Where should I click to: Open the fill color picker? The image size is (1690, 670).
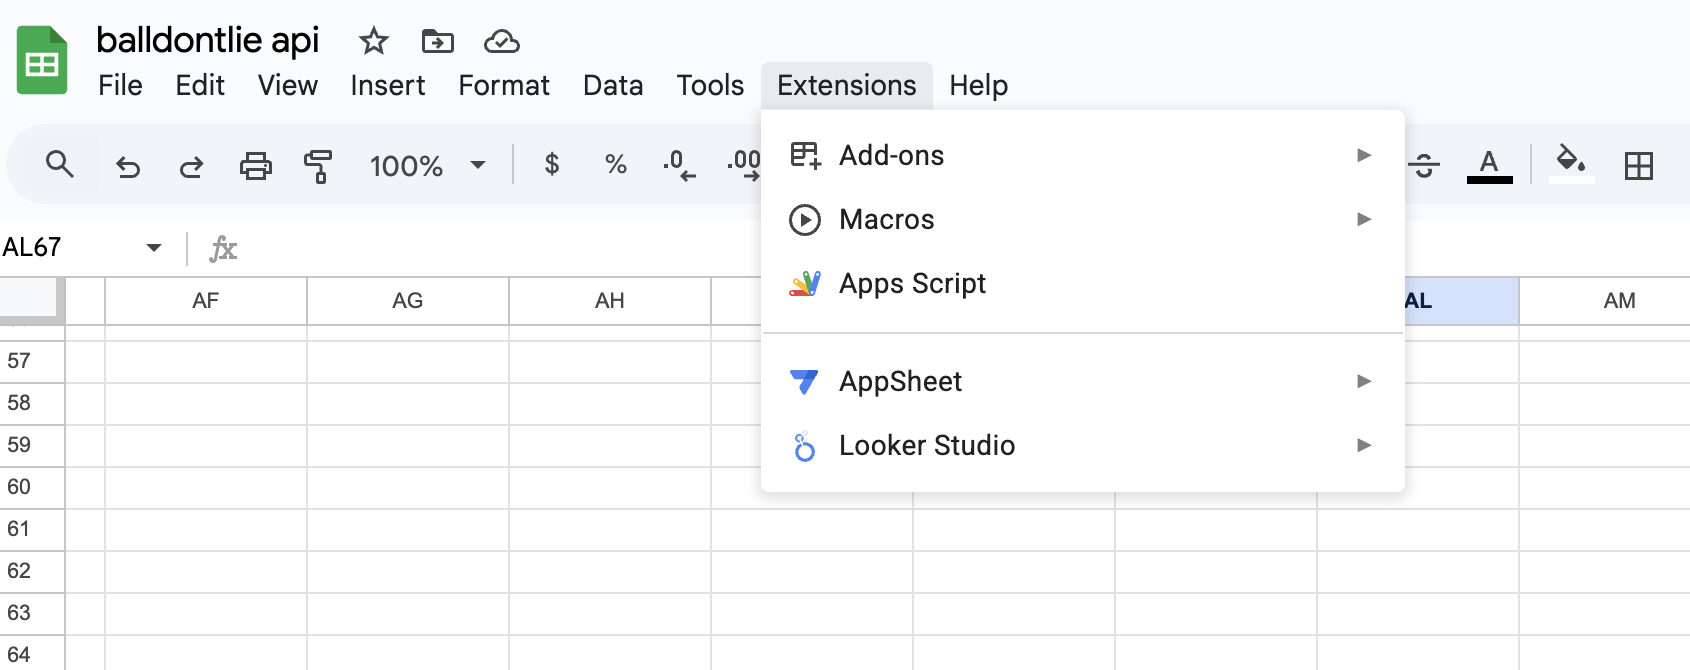point(1570,164)
